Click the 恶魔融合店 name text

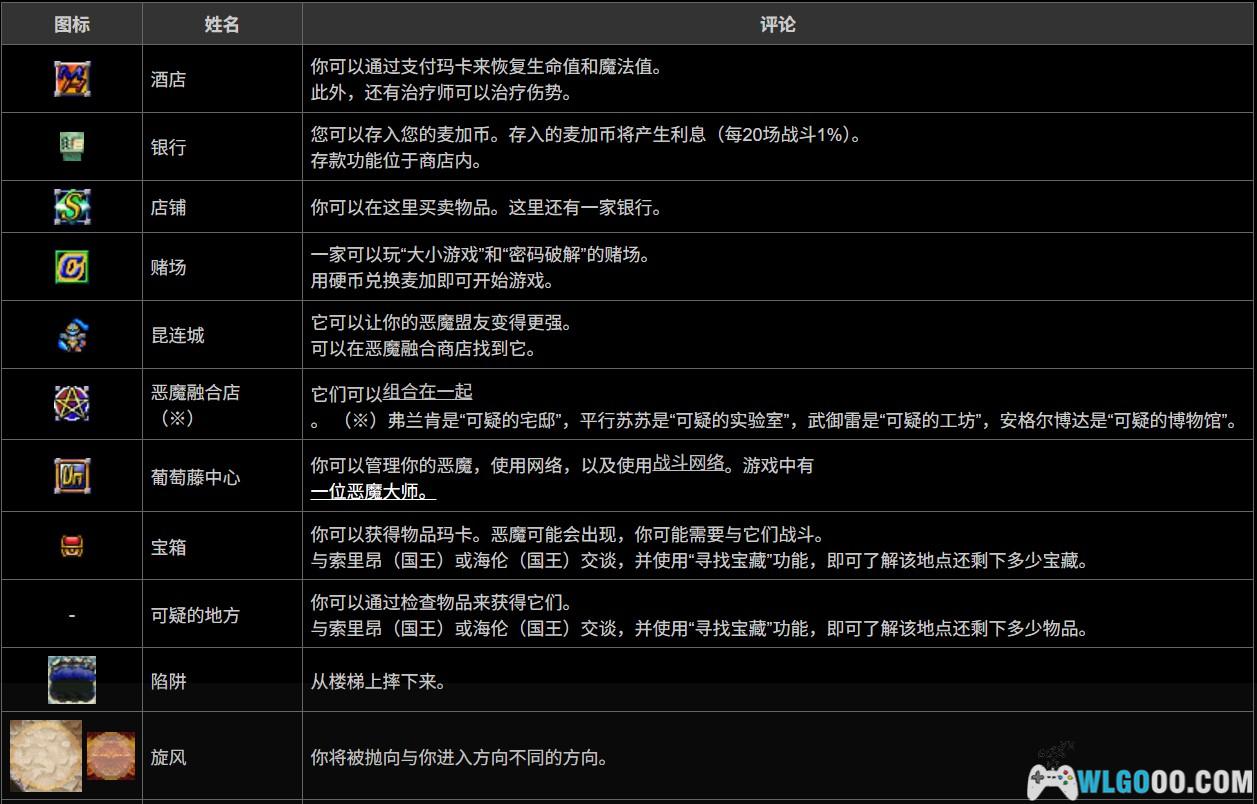(x=195, y=393)
